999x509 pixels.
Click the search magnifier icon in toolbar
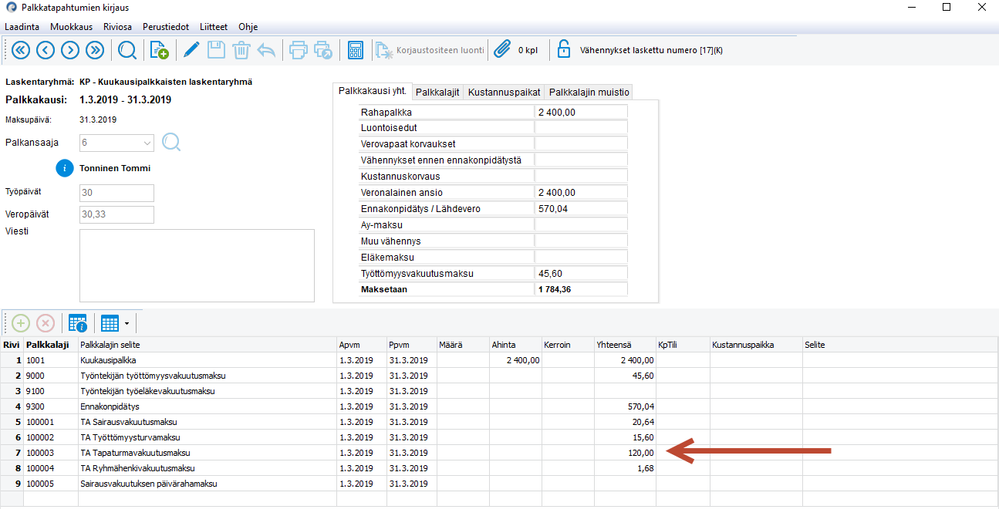point(128,50)
